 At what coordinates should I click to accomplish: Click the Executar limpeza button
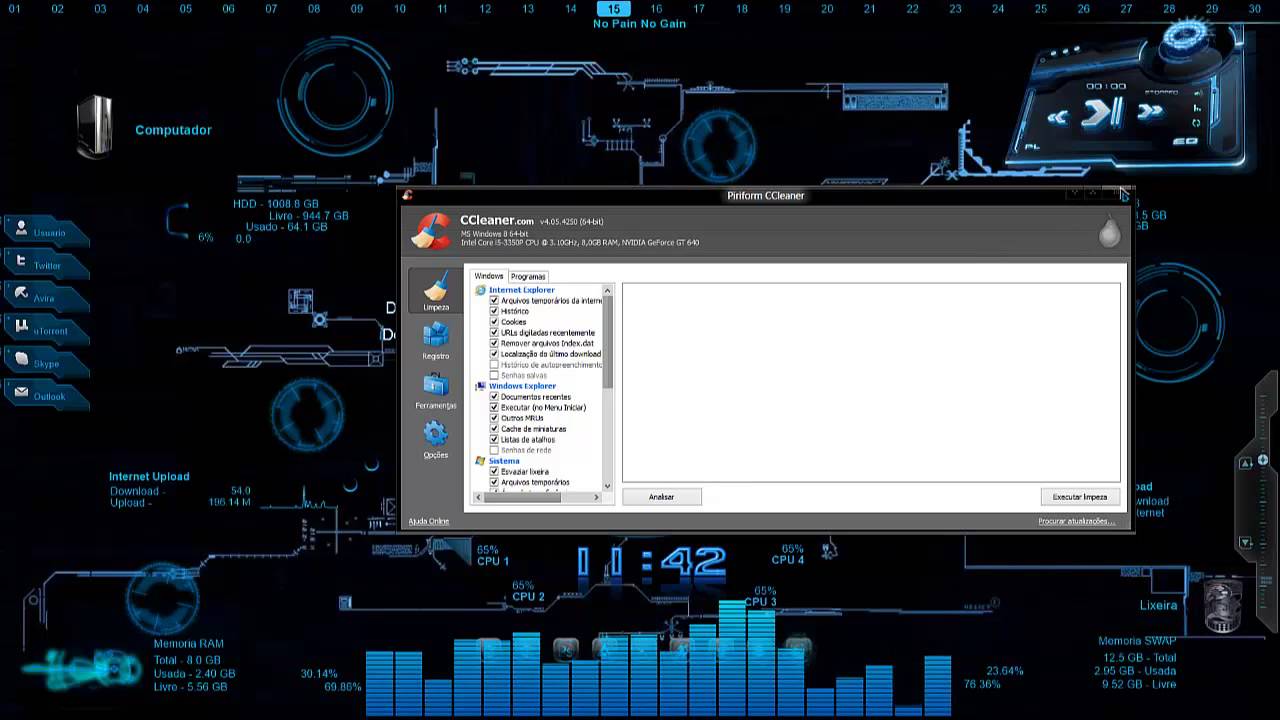[1080, 497]
